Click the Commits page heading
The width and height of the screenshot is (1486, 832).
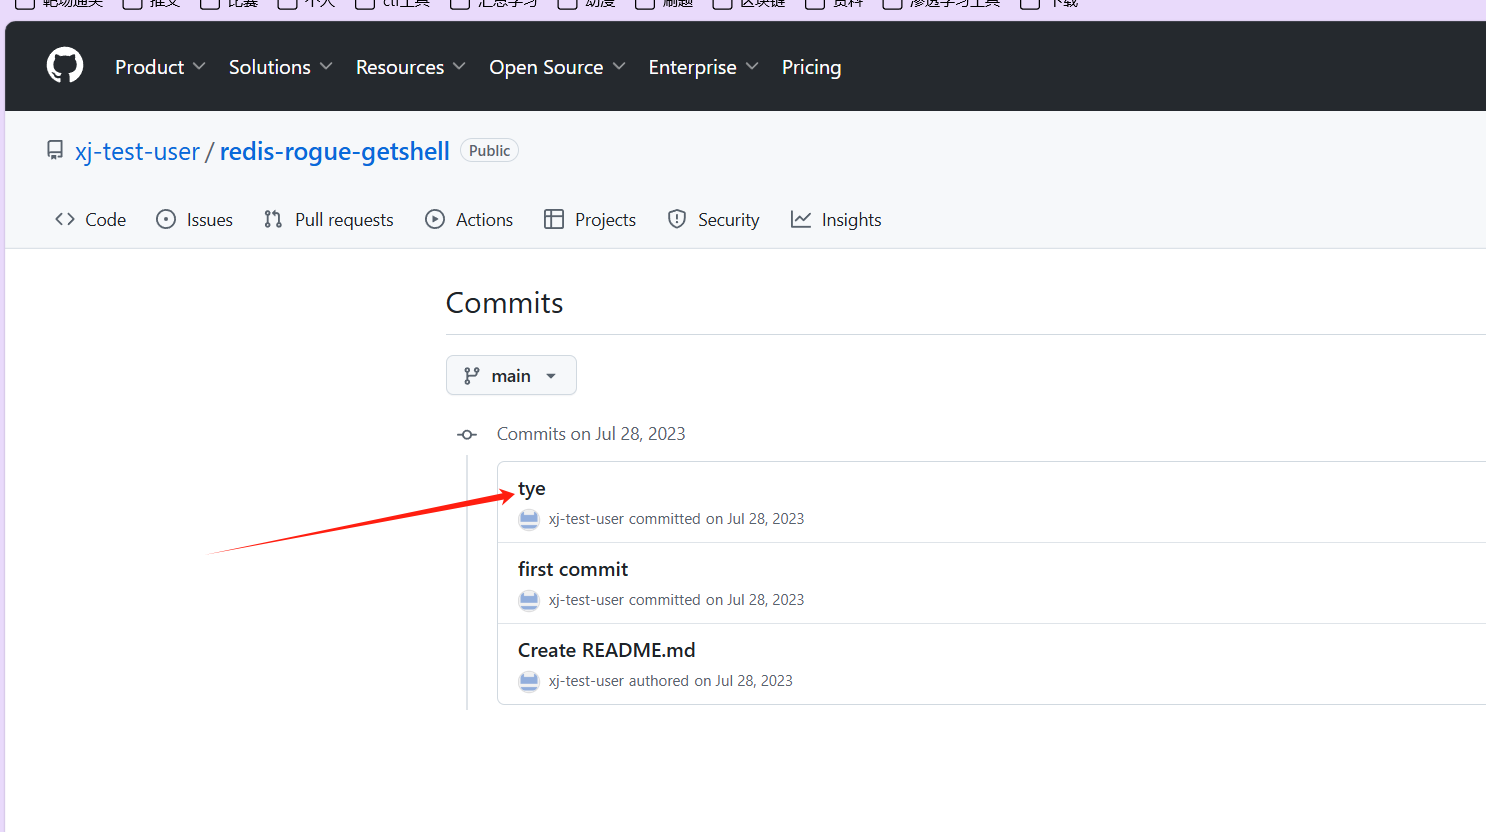(505, 303)
